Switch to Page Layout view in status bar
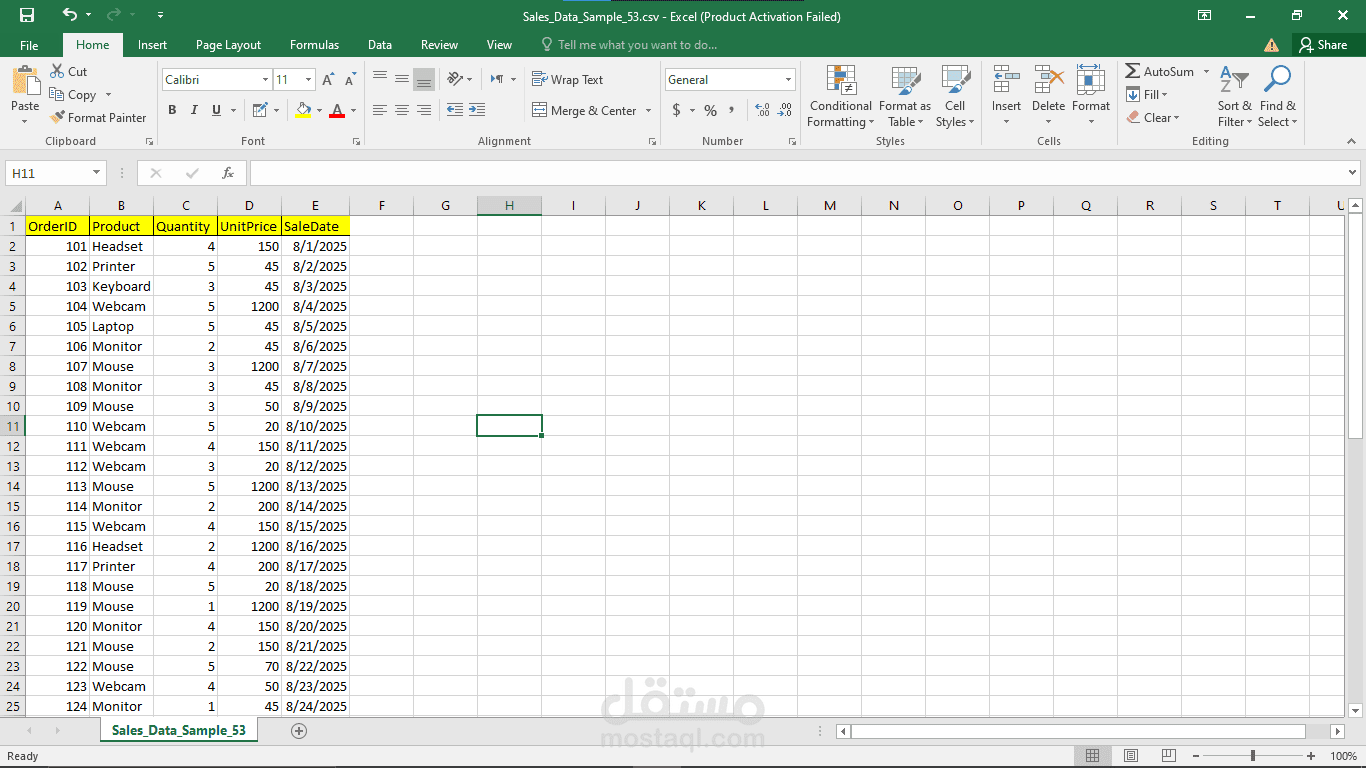Screen dimensions: 1366x768 click(x=1131, y=756)
